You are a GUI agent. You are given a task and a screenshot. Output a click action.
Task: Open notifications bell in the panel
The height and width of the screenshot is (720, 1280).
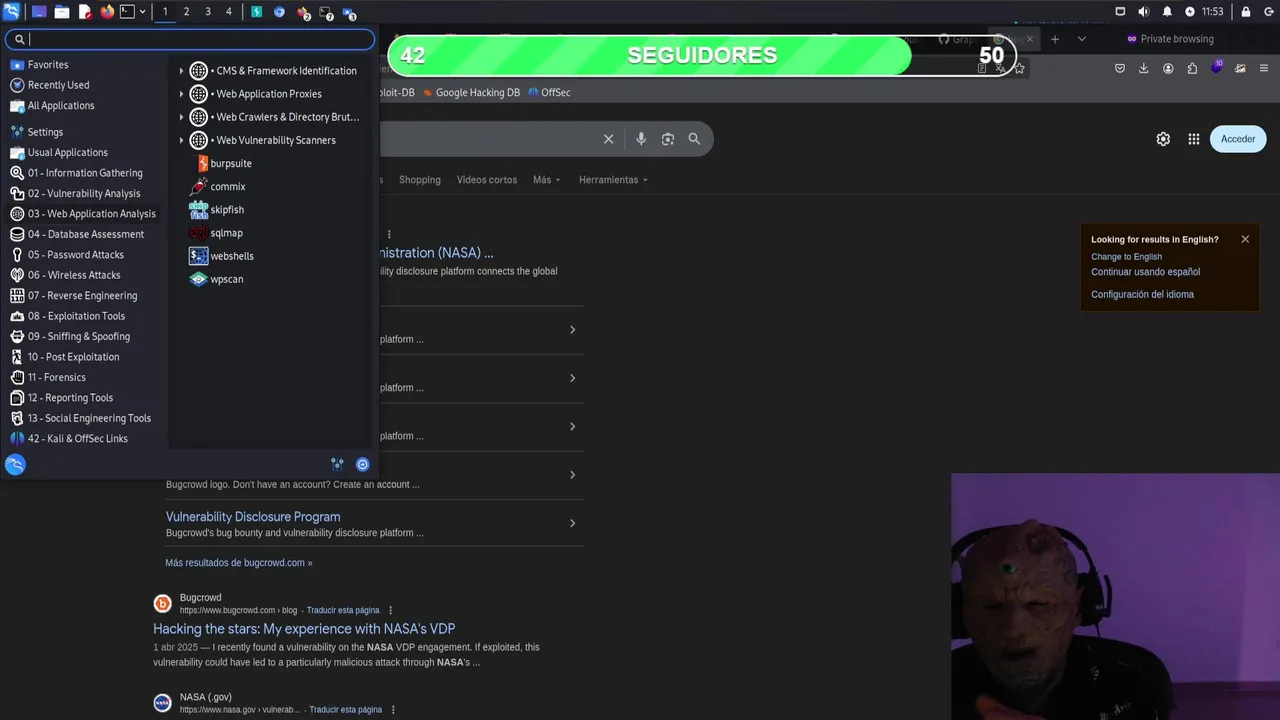click(1167, 12)
